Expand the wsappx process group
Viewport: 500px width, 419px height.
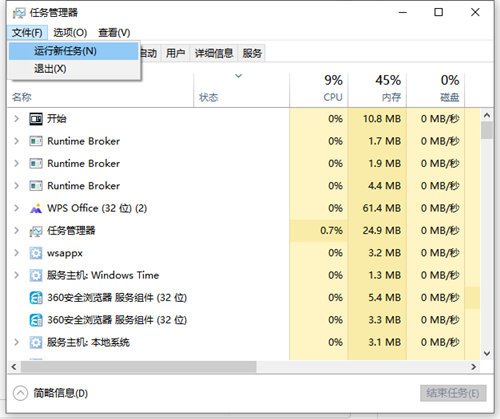[x=16, y=253]
